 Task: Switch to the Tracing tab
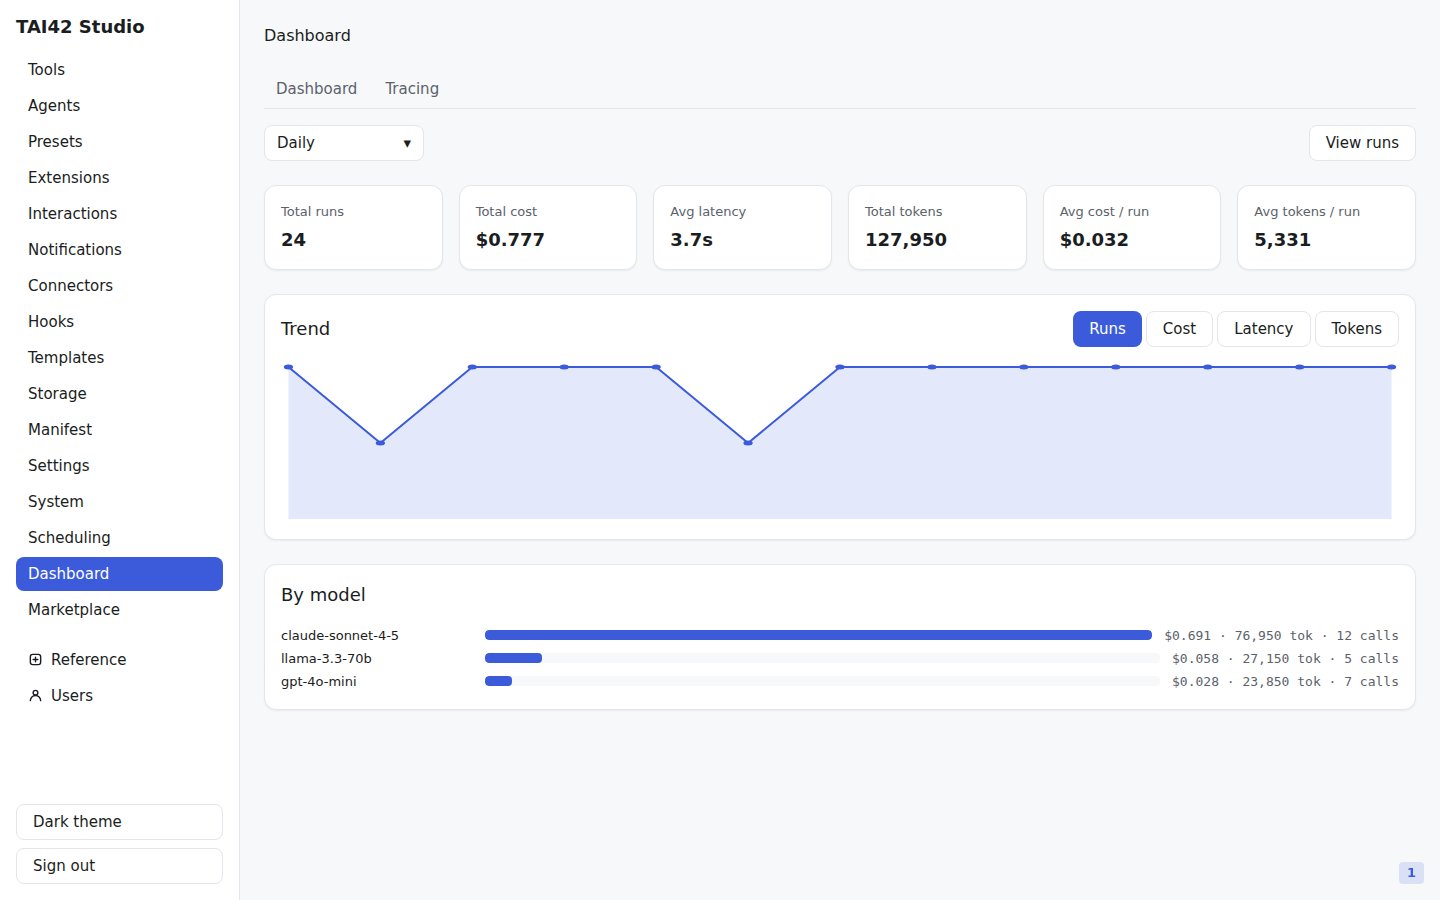pos(412,88)
